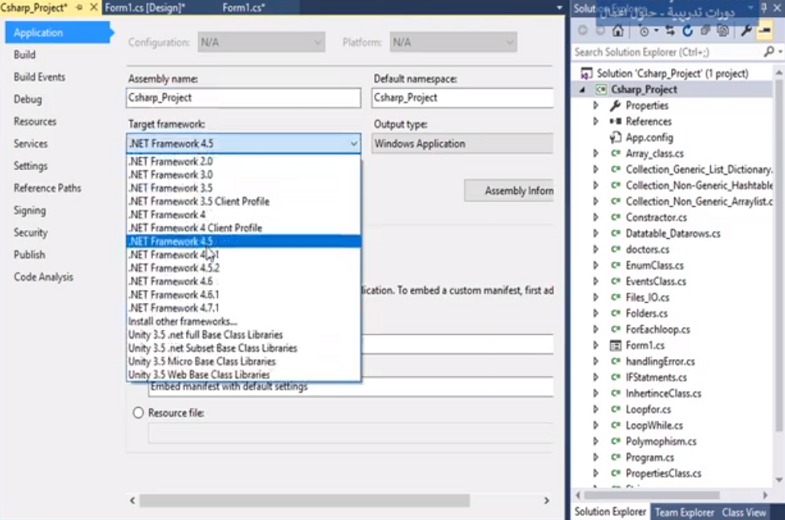Click Sync with Active Document arrows icon
The height and width of the screenshot is (520, 785).
[x=670, y=31]
